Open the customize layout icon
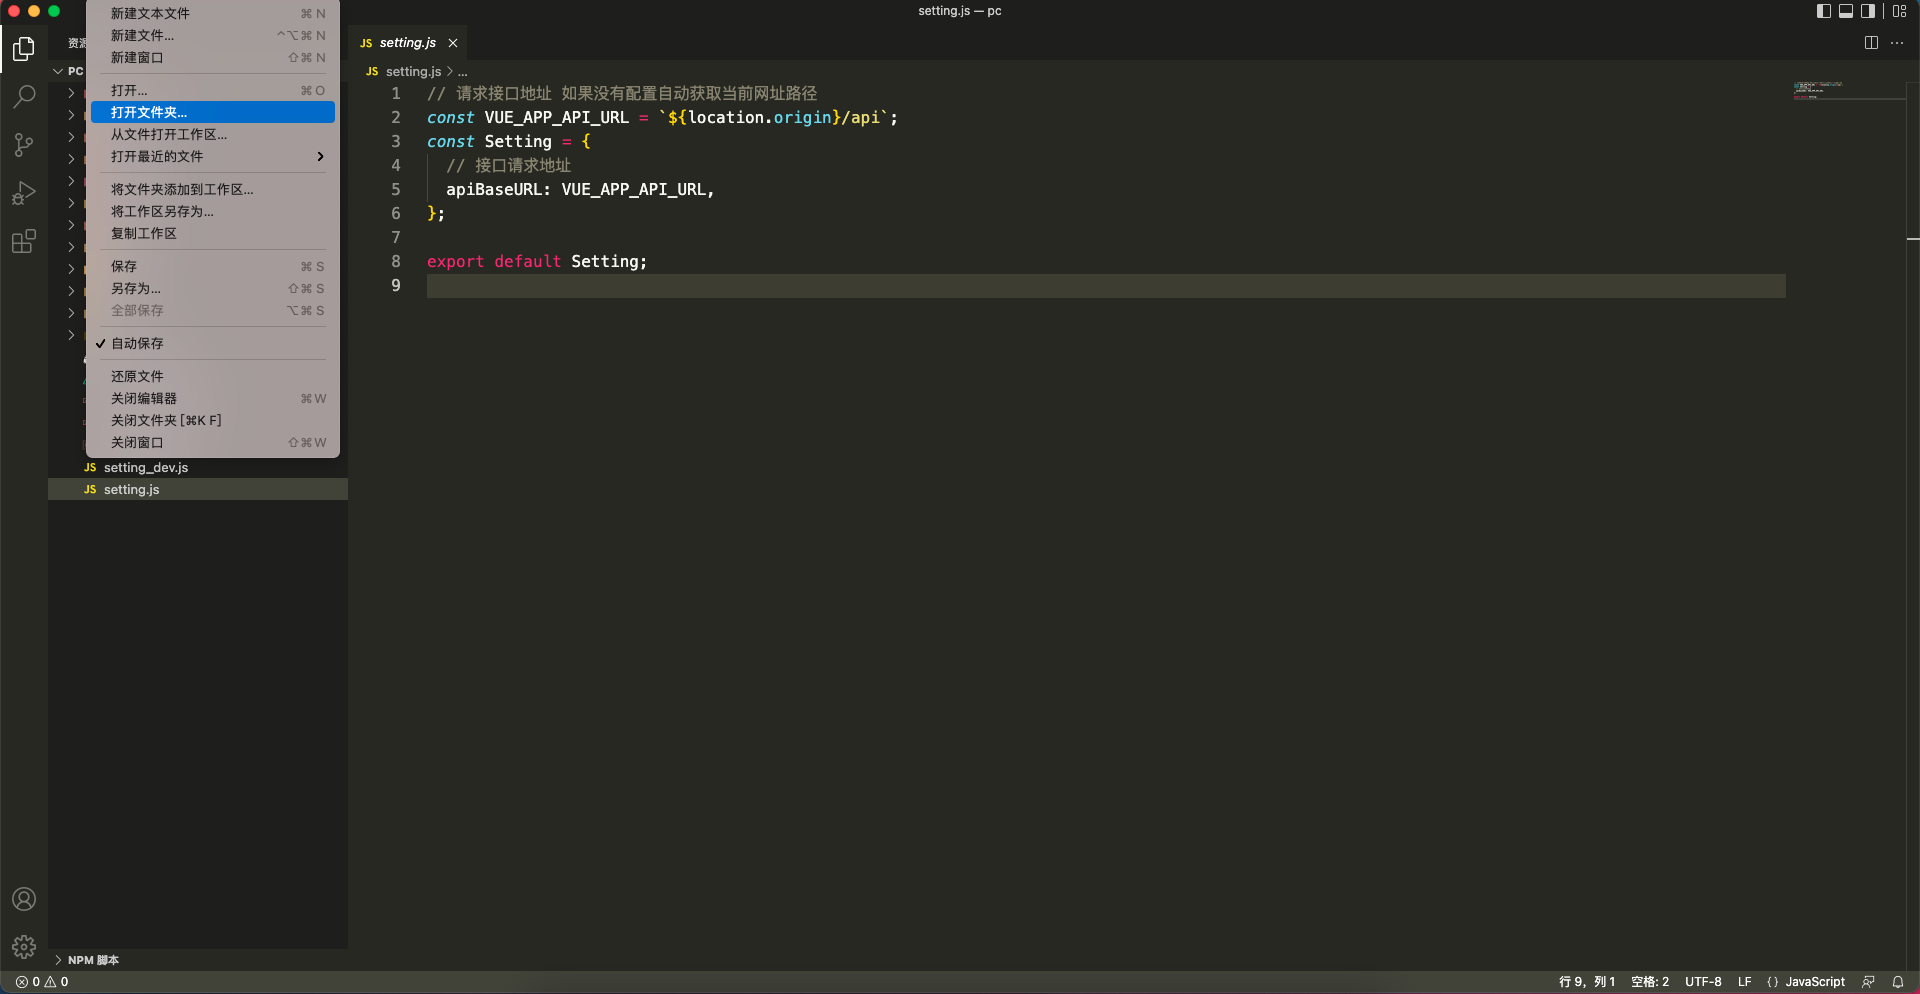The height and width of the screenshot is (994, 1920). pyautogui.click(x=1900, y=11)
